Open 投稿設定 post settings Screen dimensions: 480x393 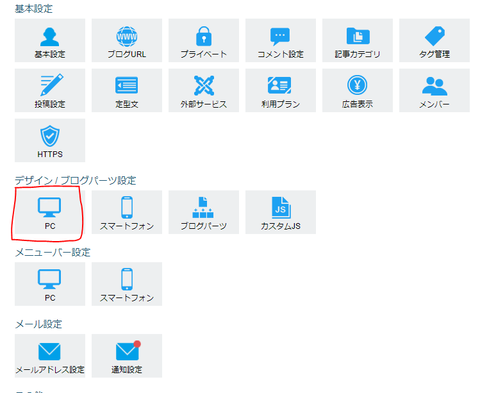tap(50, 90)
